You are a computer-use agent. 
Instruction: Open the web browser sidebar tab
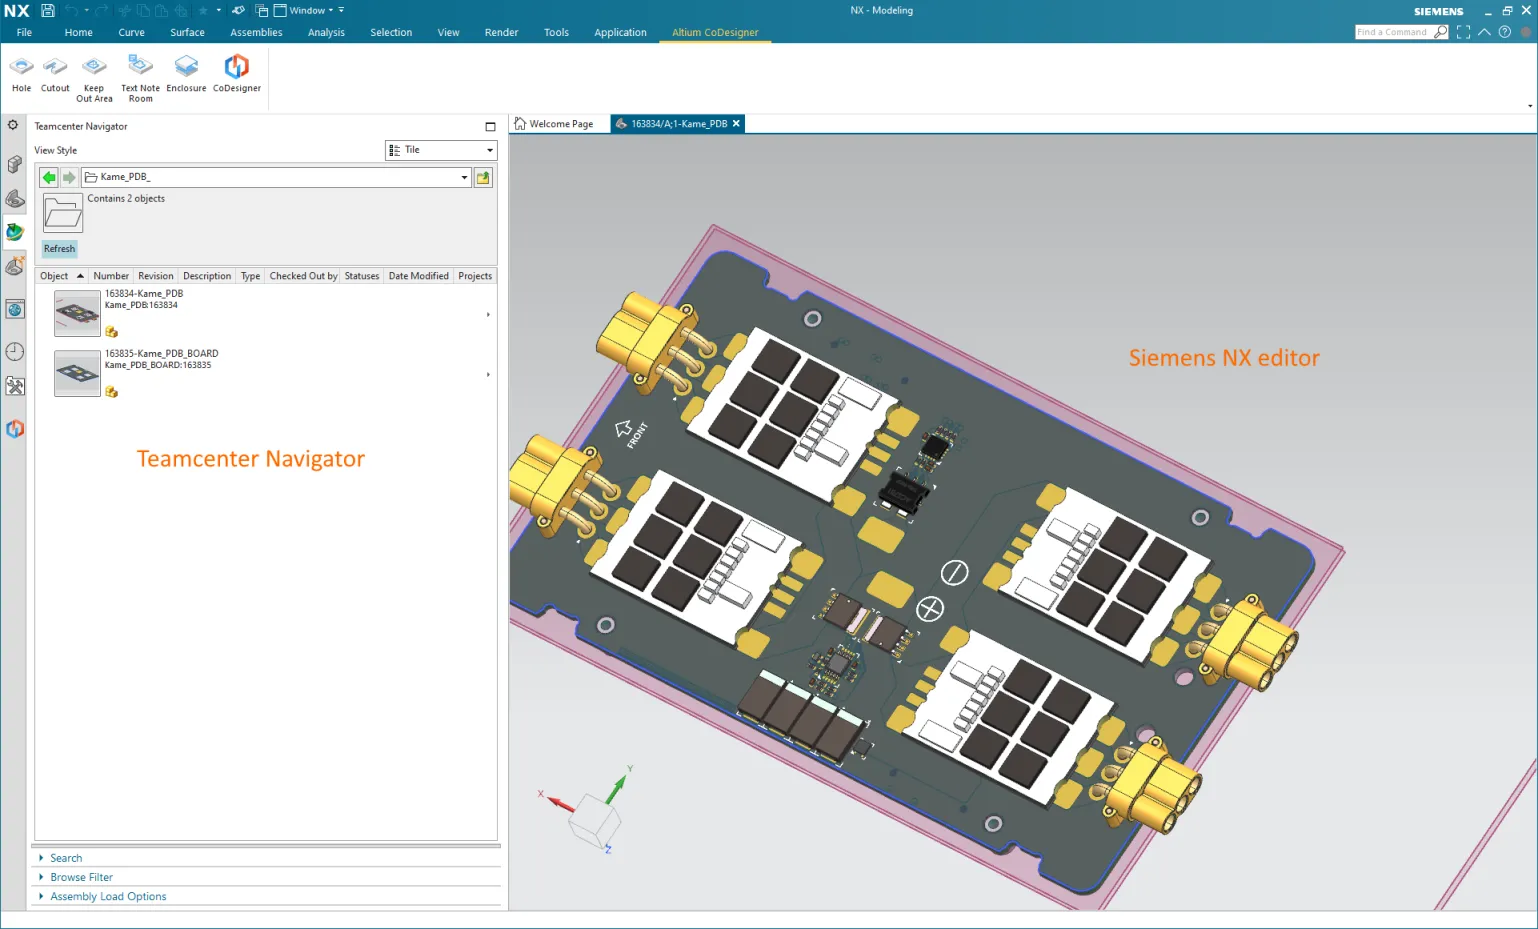(x=15, y=310)
